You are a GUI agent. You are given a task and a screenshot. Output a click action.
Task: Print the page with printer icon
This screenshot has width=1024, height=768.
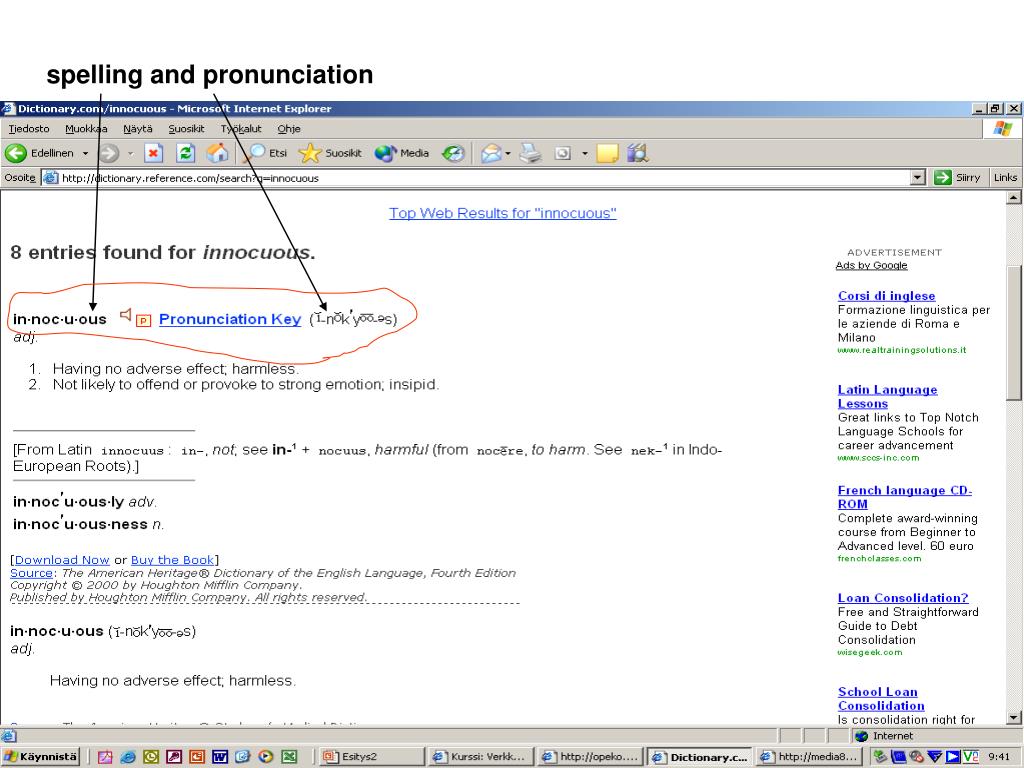(x=530, y=153)
